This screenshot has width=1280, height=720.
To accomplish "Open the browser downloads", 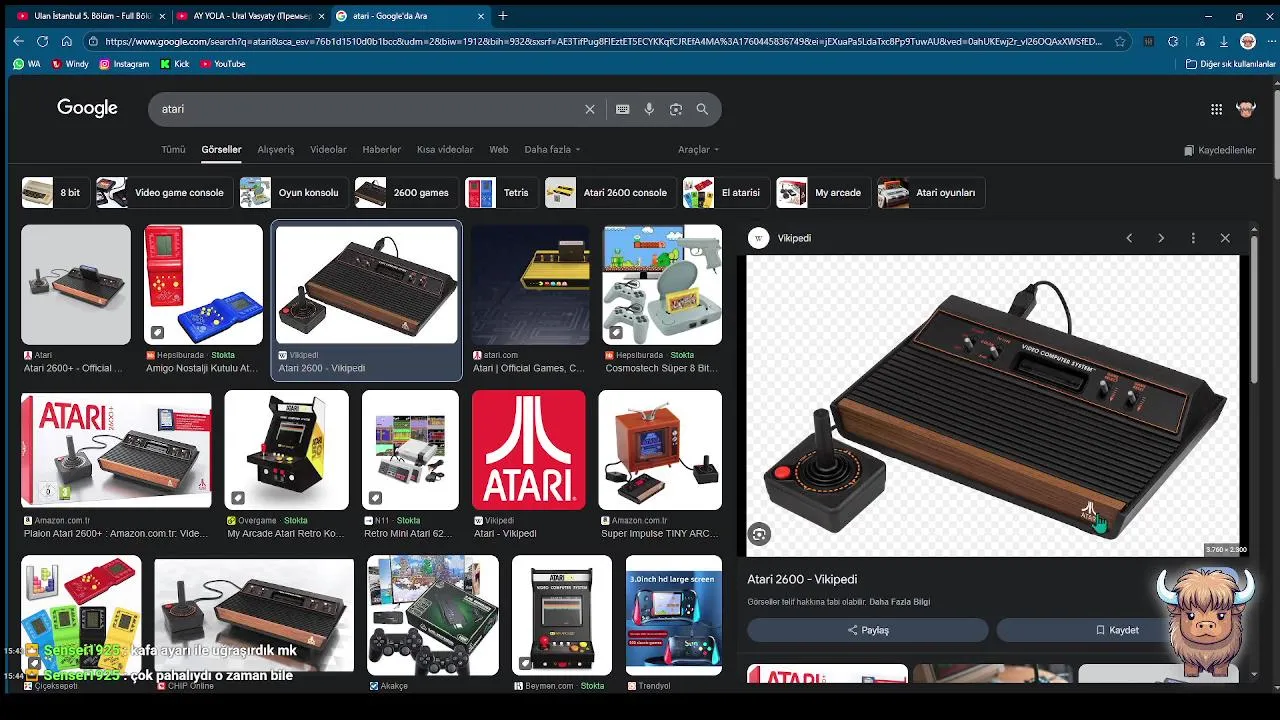I will [x=1224, y=42].
